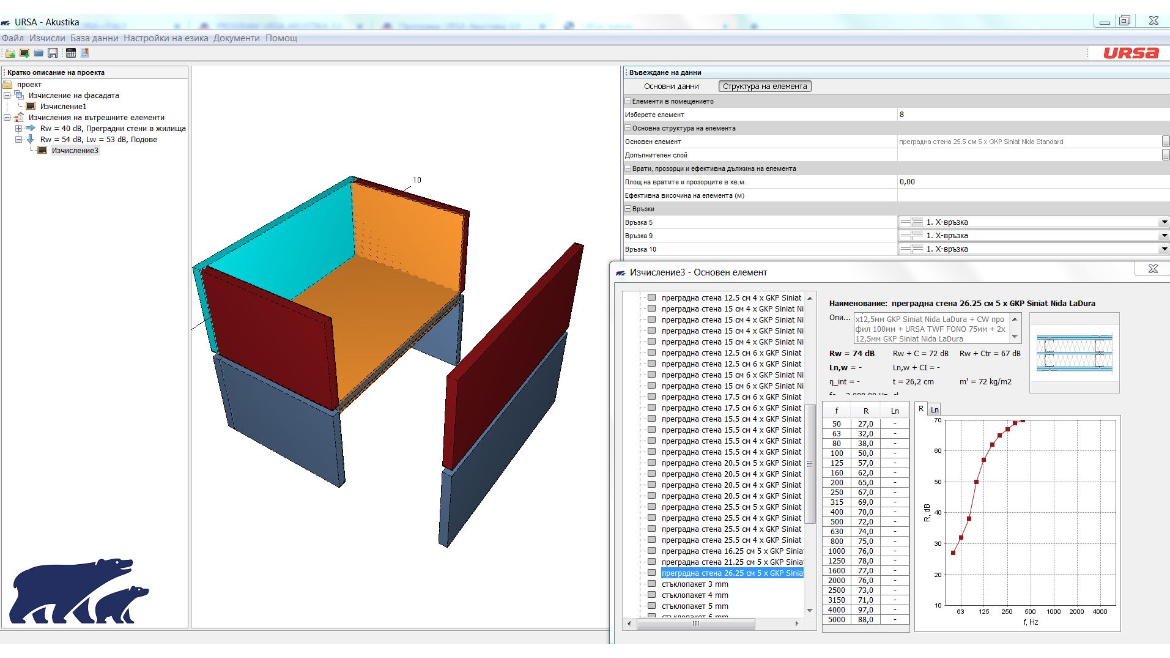The height and width of the screenshot is (658, 1170).
Task: Click the URSA red logo at top right
Action: (1131, 53)
